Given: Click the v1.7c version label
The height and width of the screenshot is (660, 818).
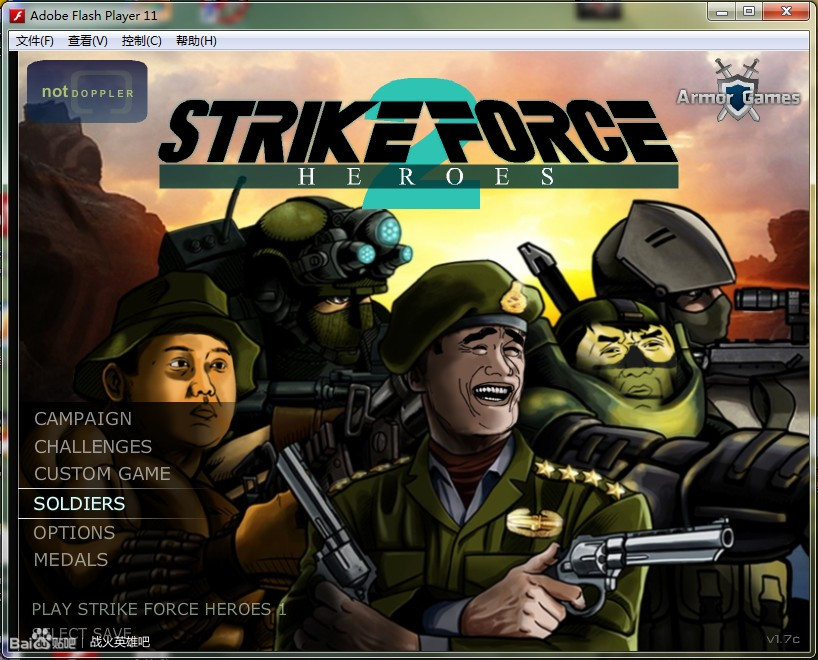Looking at the screenshot, I should coord(784,639).
